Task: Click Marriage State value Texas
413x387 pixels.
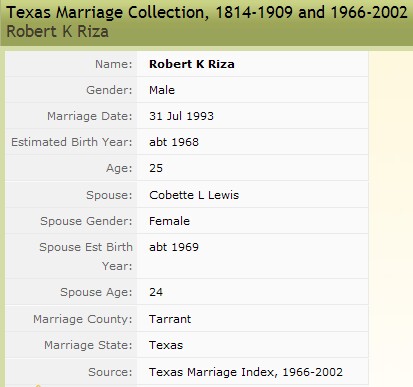Action: 166,345
